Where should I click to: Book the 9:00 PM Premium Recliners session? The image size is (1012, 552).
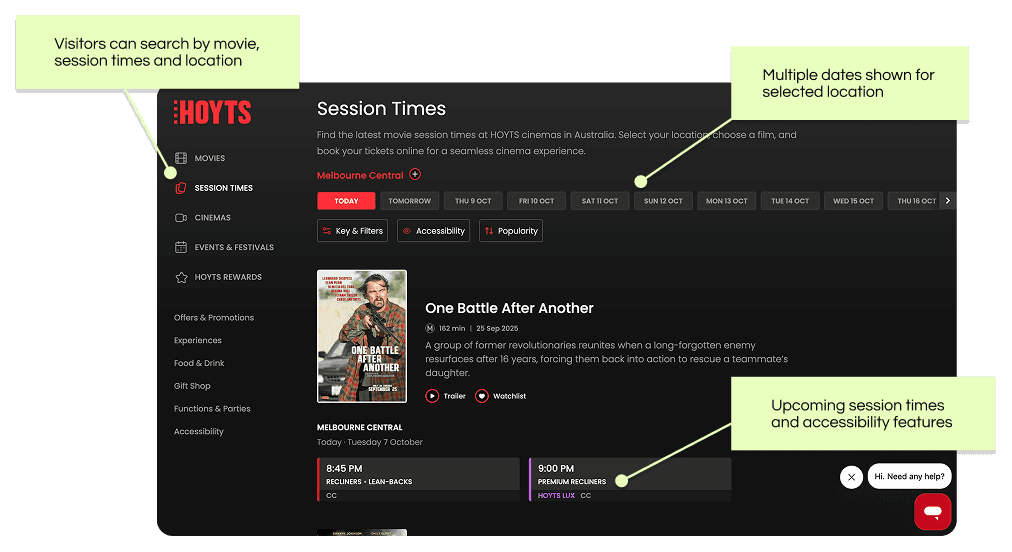coord(630,479)
